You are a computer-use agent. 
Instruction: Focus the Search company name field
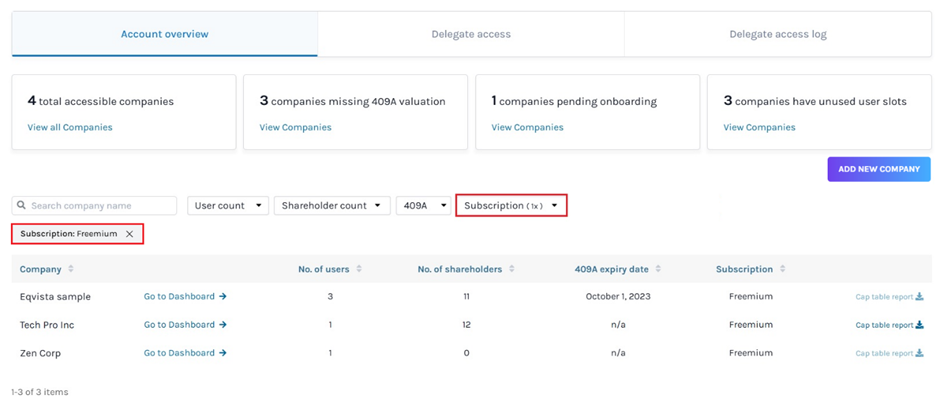[x=95, y=206]
